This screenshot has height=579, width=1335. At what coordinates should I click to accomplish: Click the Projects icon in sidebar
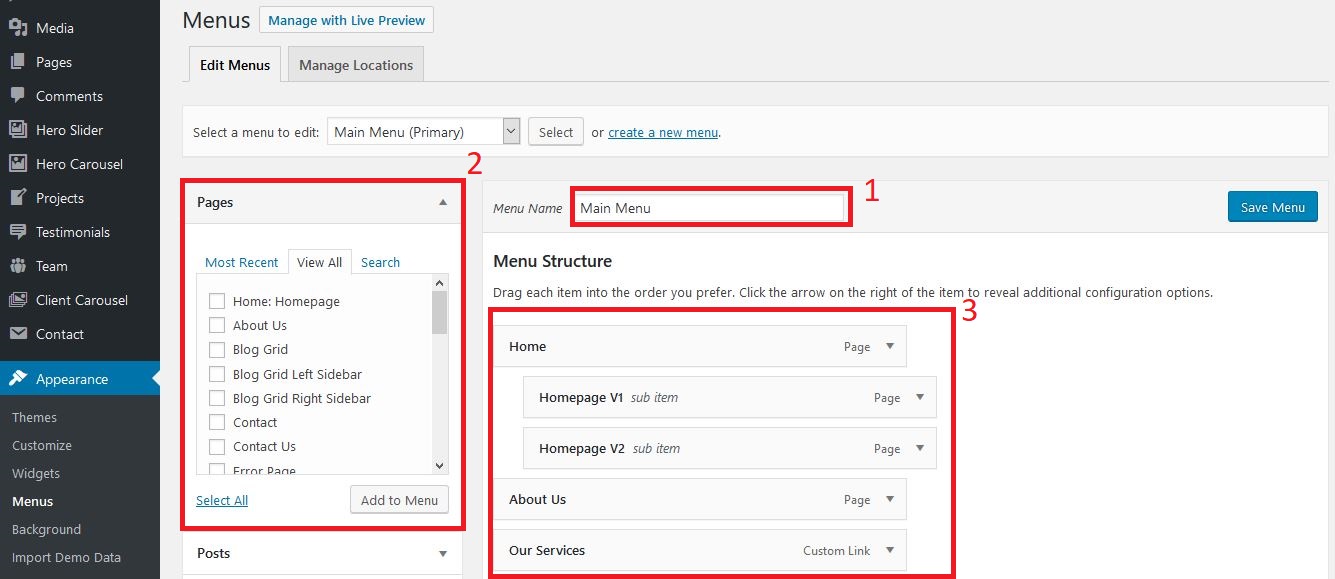[x=18, y=198]
